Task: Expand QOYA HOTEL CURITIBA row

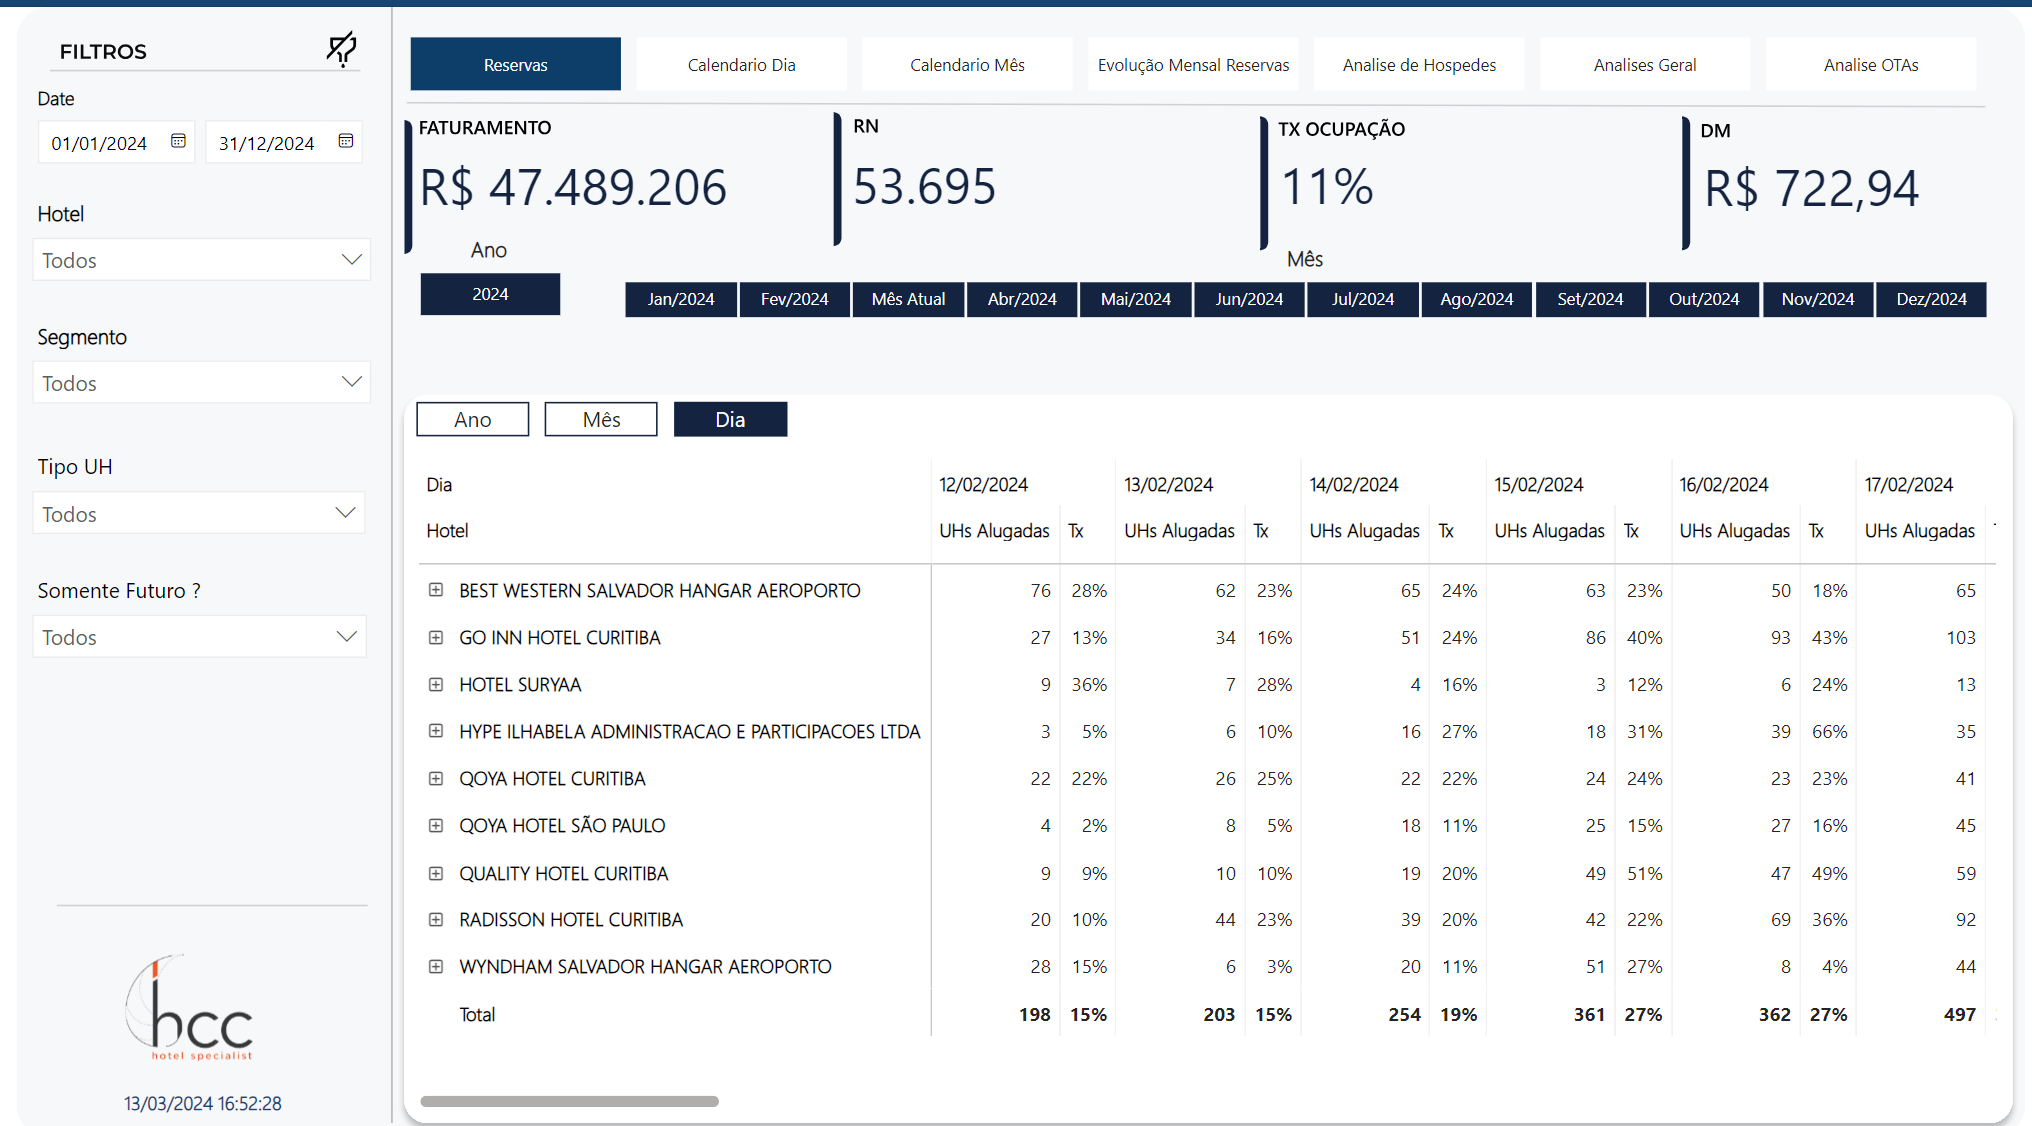Action: tap(436, 778)
